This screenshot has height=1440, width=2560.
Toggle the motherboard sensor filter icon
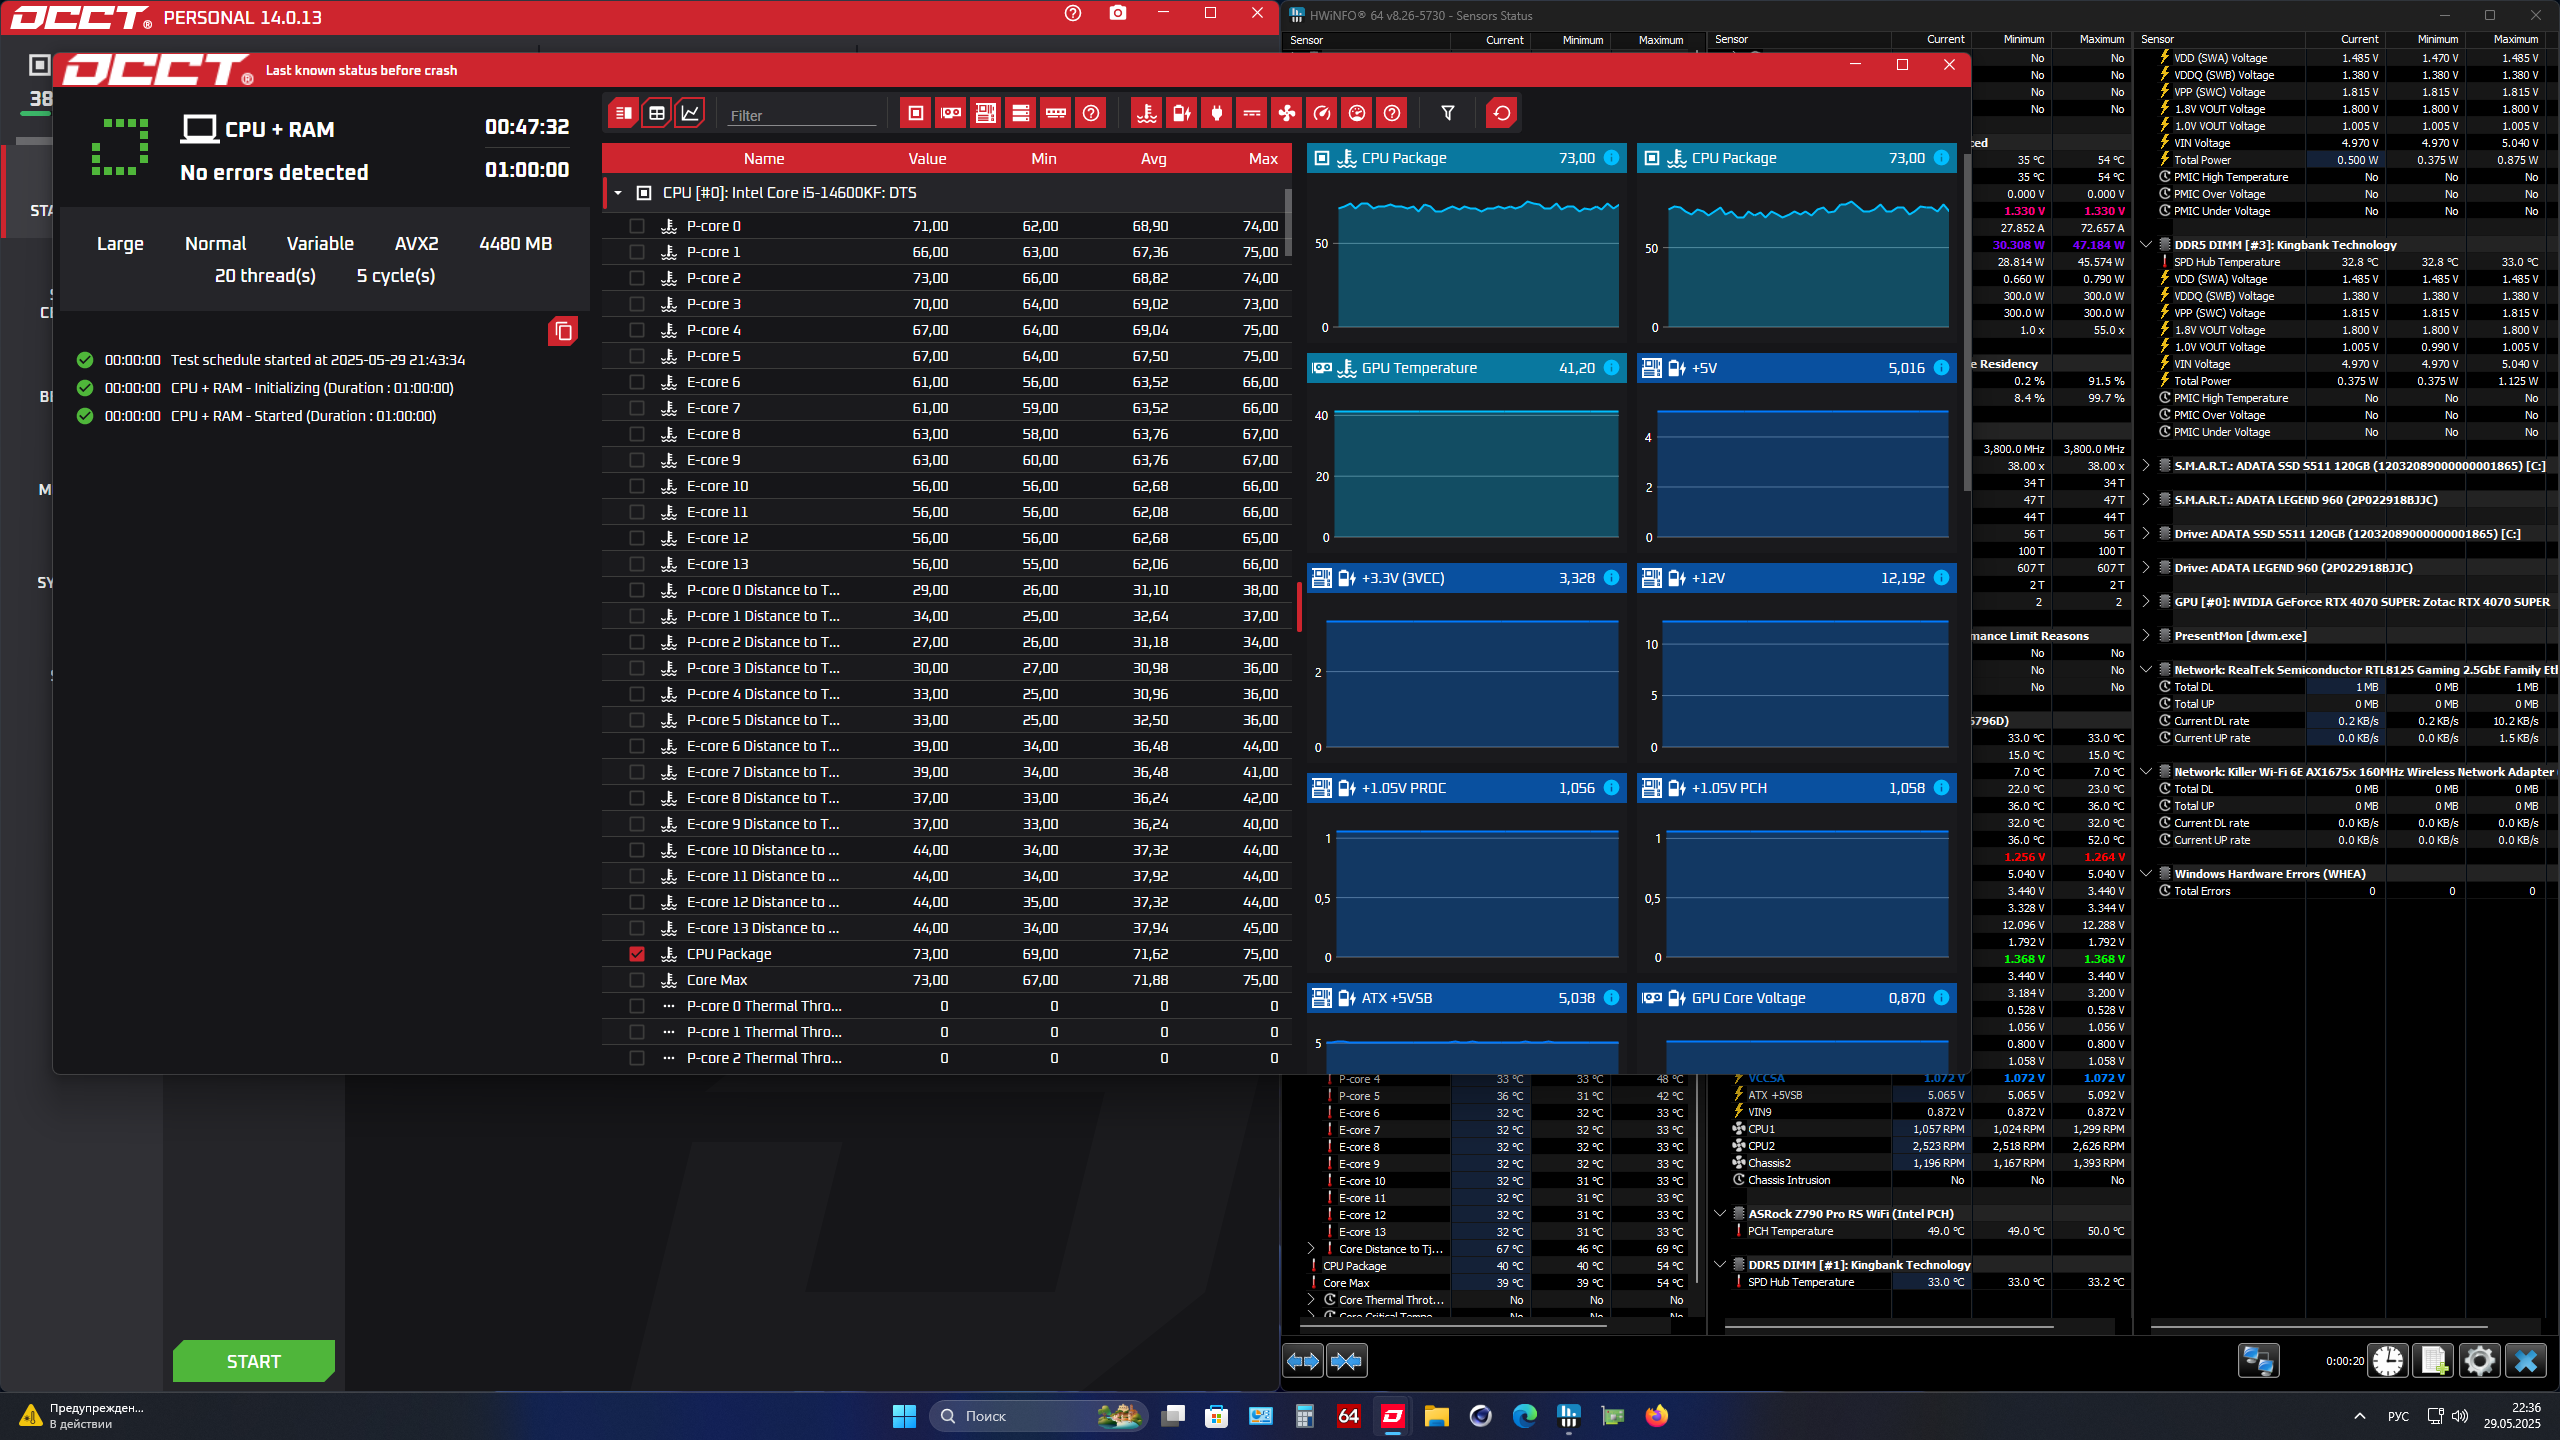tap(985, 113)
